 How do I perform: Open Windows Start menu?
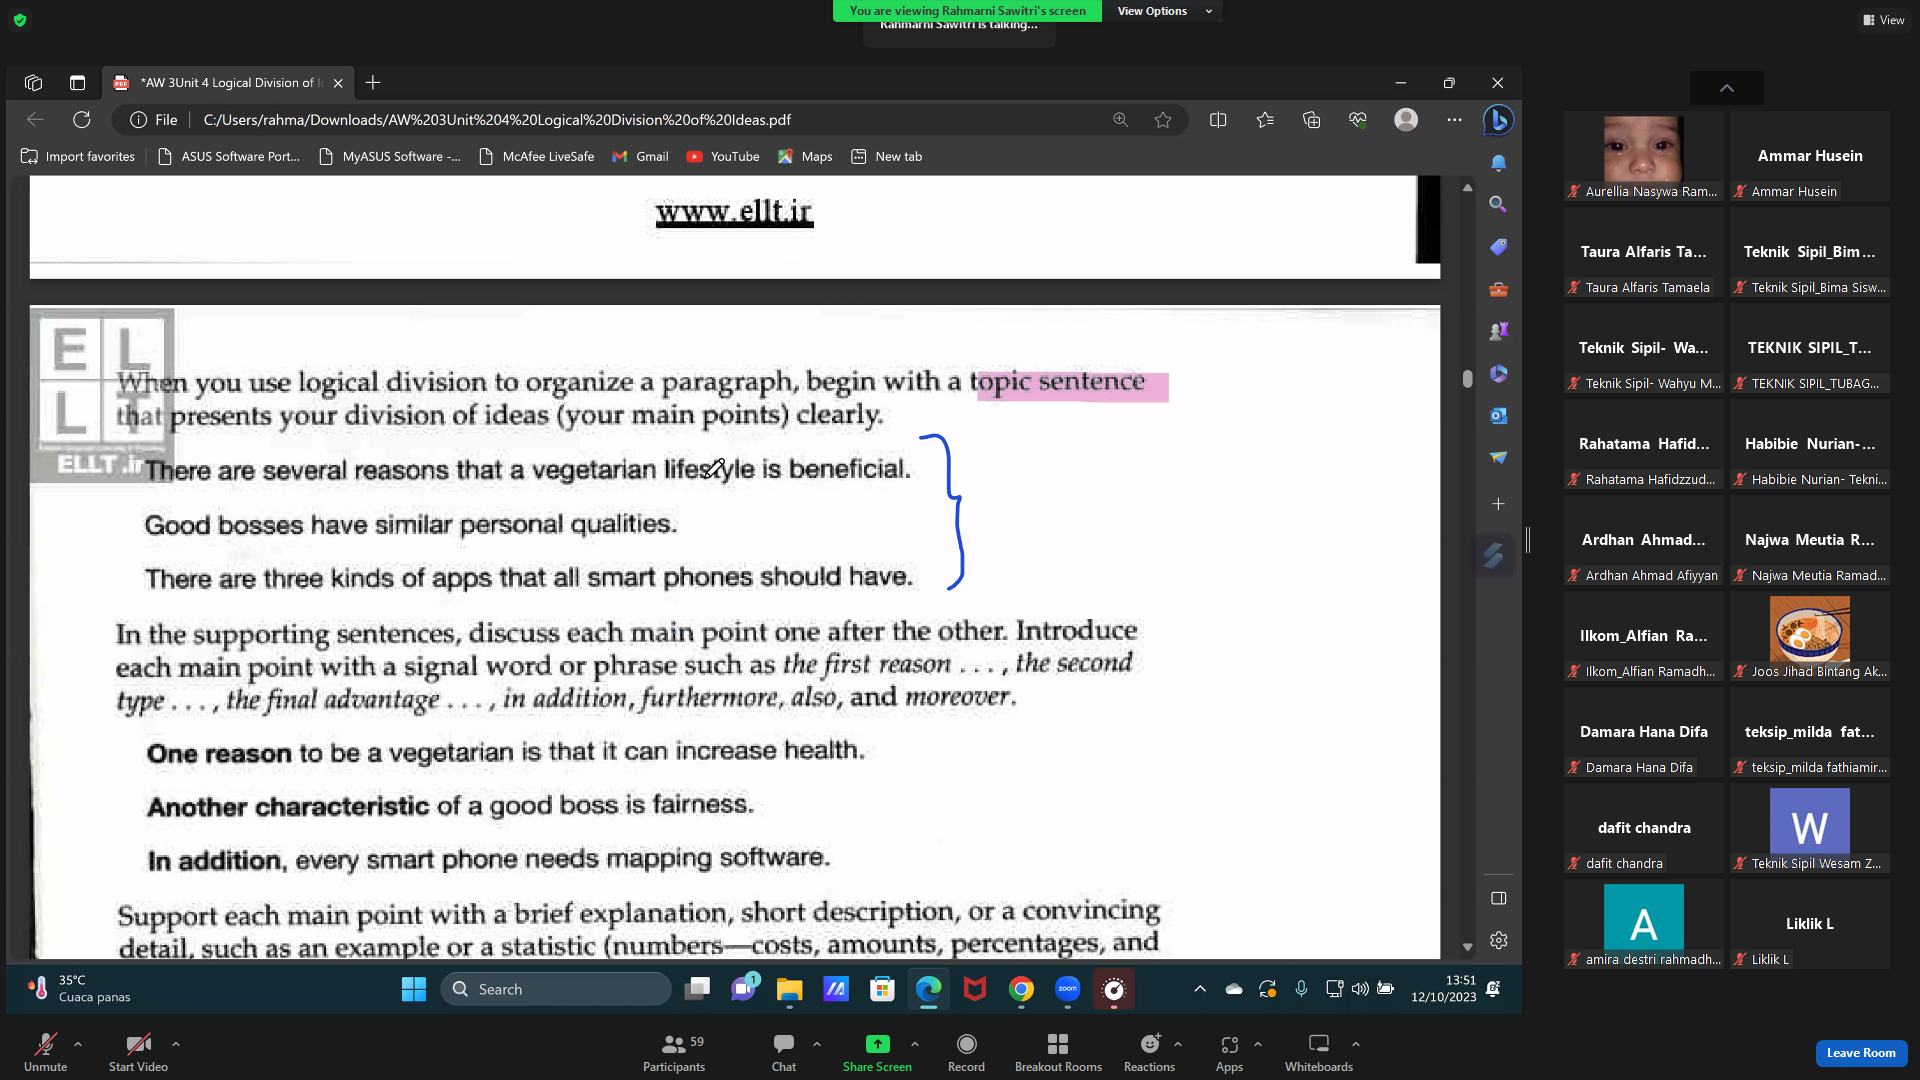413,989
